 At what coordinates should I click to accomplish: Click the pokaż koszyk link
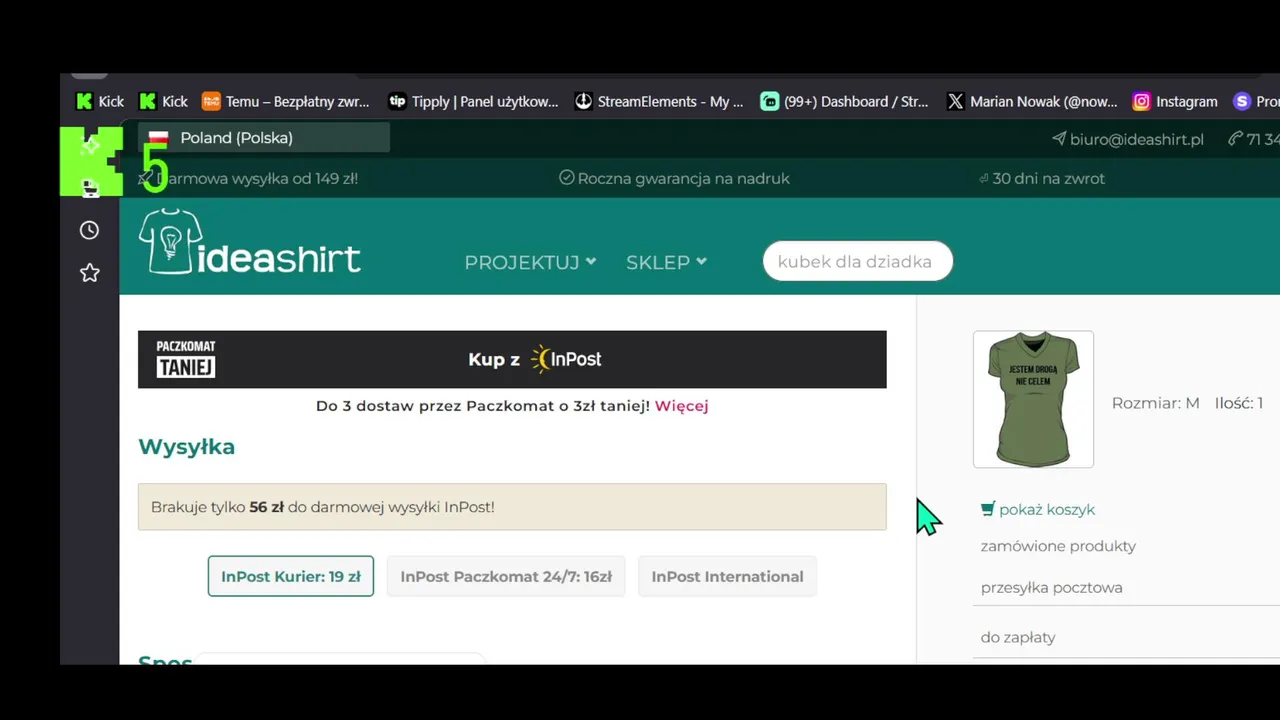(1047, 509)
